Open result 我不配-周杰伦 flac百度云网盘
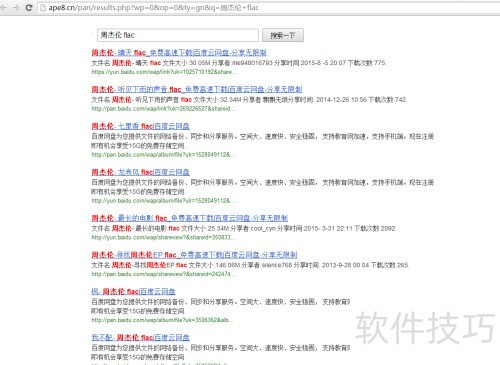Screen dimensions: 500x365 [140, 337]
